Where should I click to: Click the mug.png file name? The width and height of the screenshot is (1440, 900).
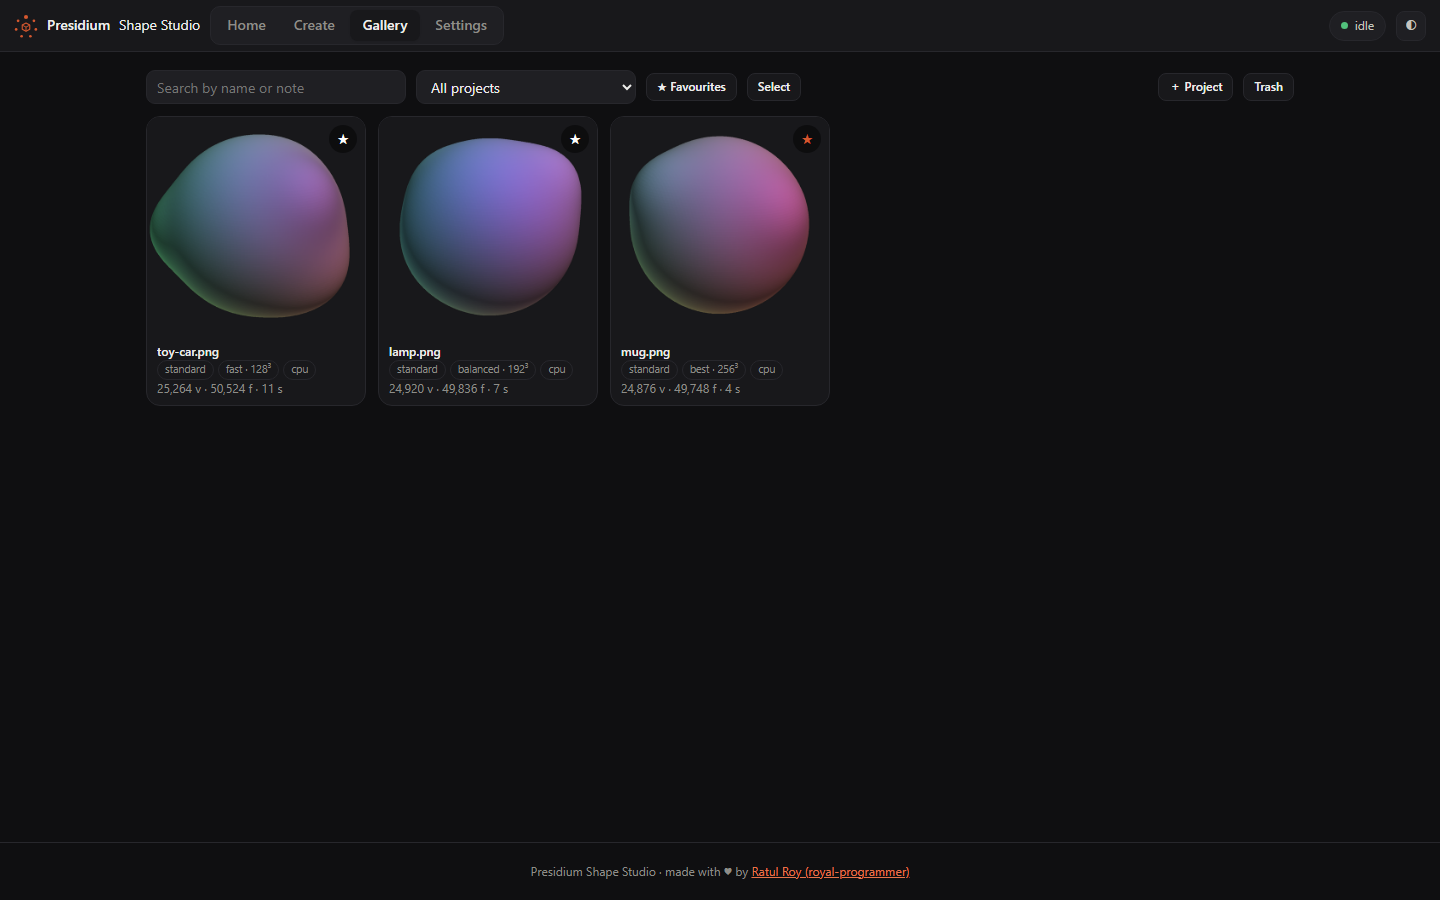tap(646, 352)
